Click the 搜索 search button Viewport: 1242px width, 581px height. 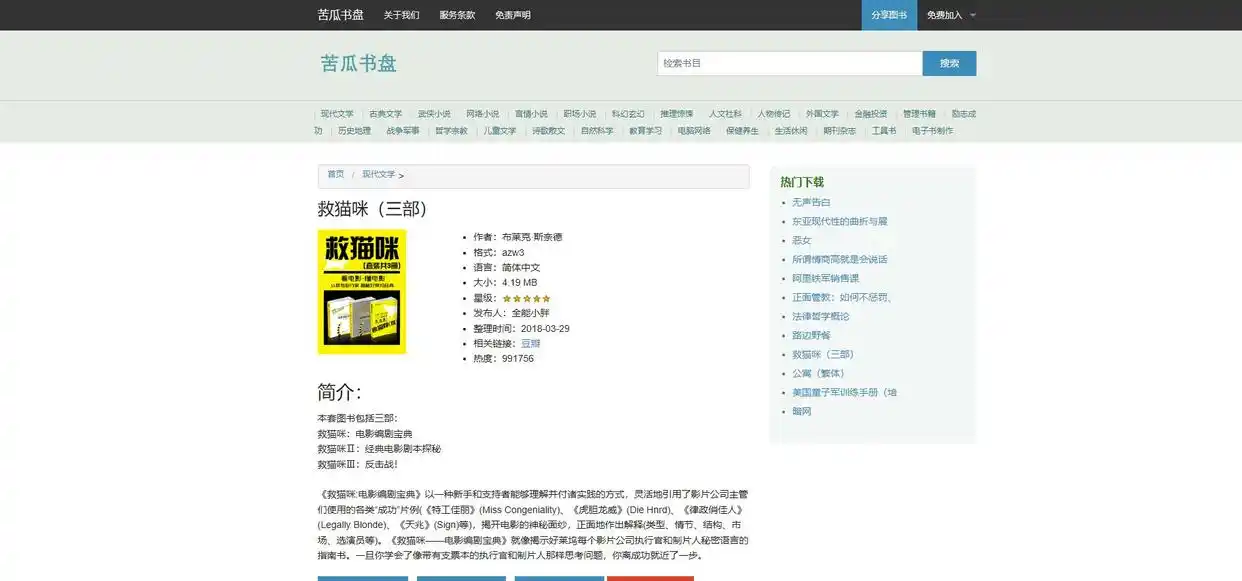click(x=948, y=62)
